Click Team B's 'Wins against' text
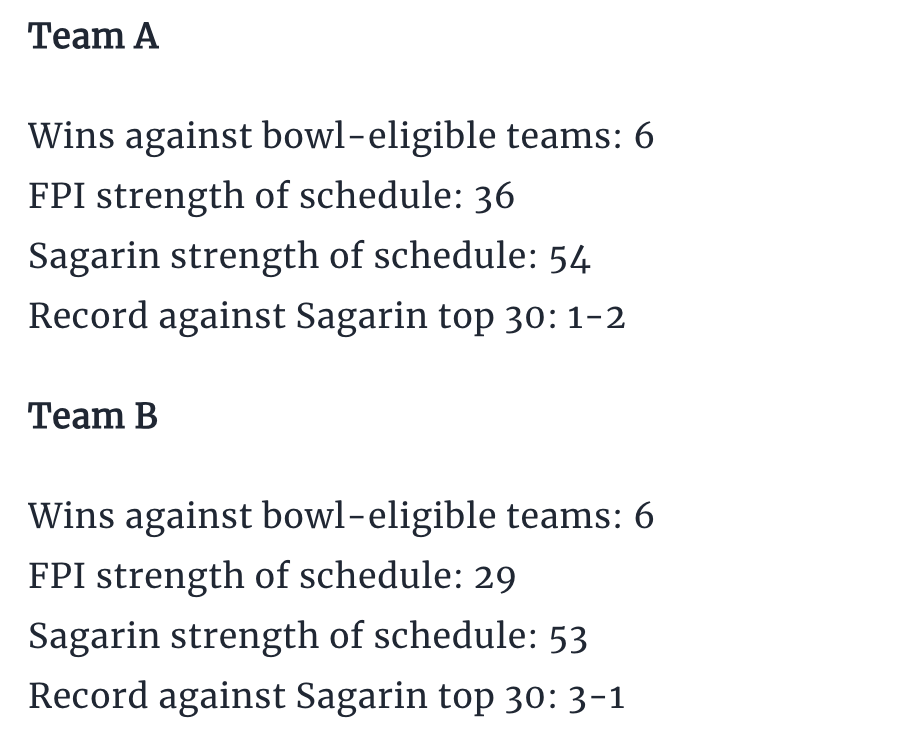 tap(140, 515)
